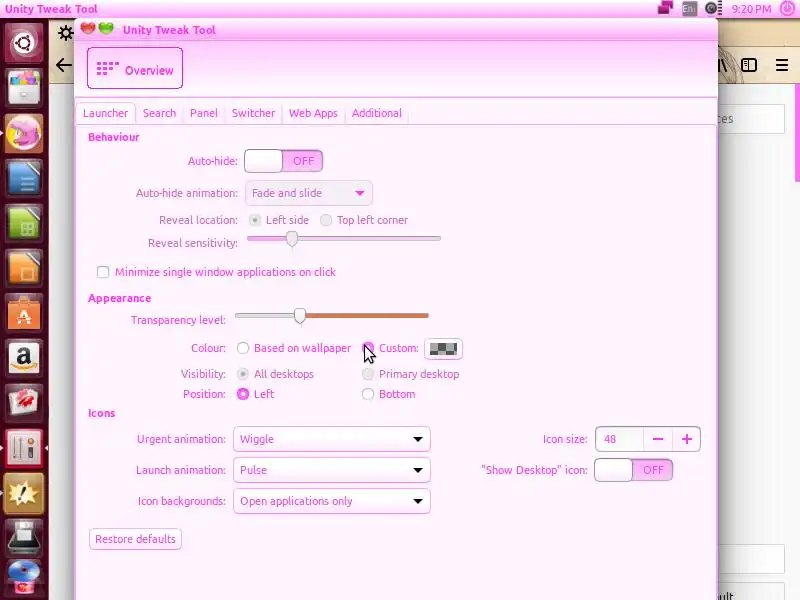Select Left side reveal location
This screenshot has width=800, height=600.
coord(254,220)
